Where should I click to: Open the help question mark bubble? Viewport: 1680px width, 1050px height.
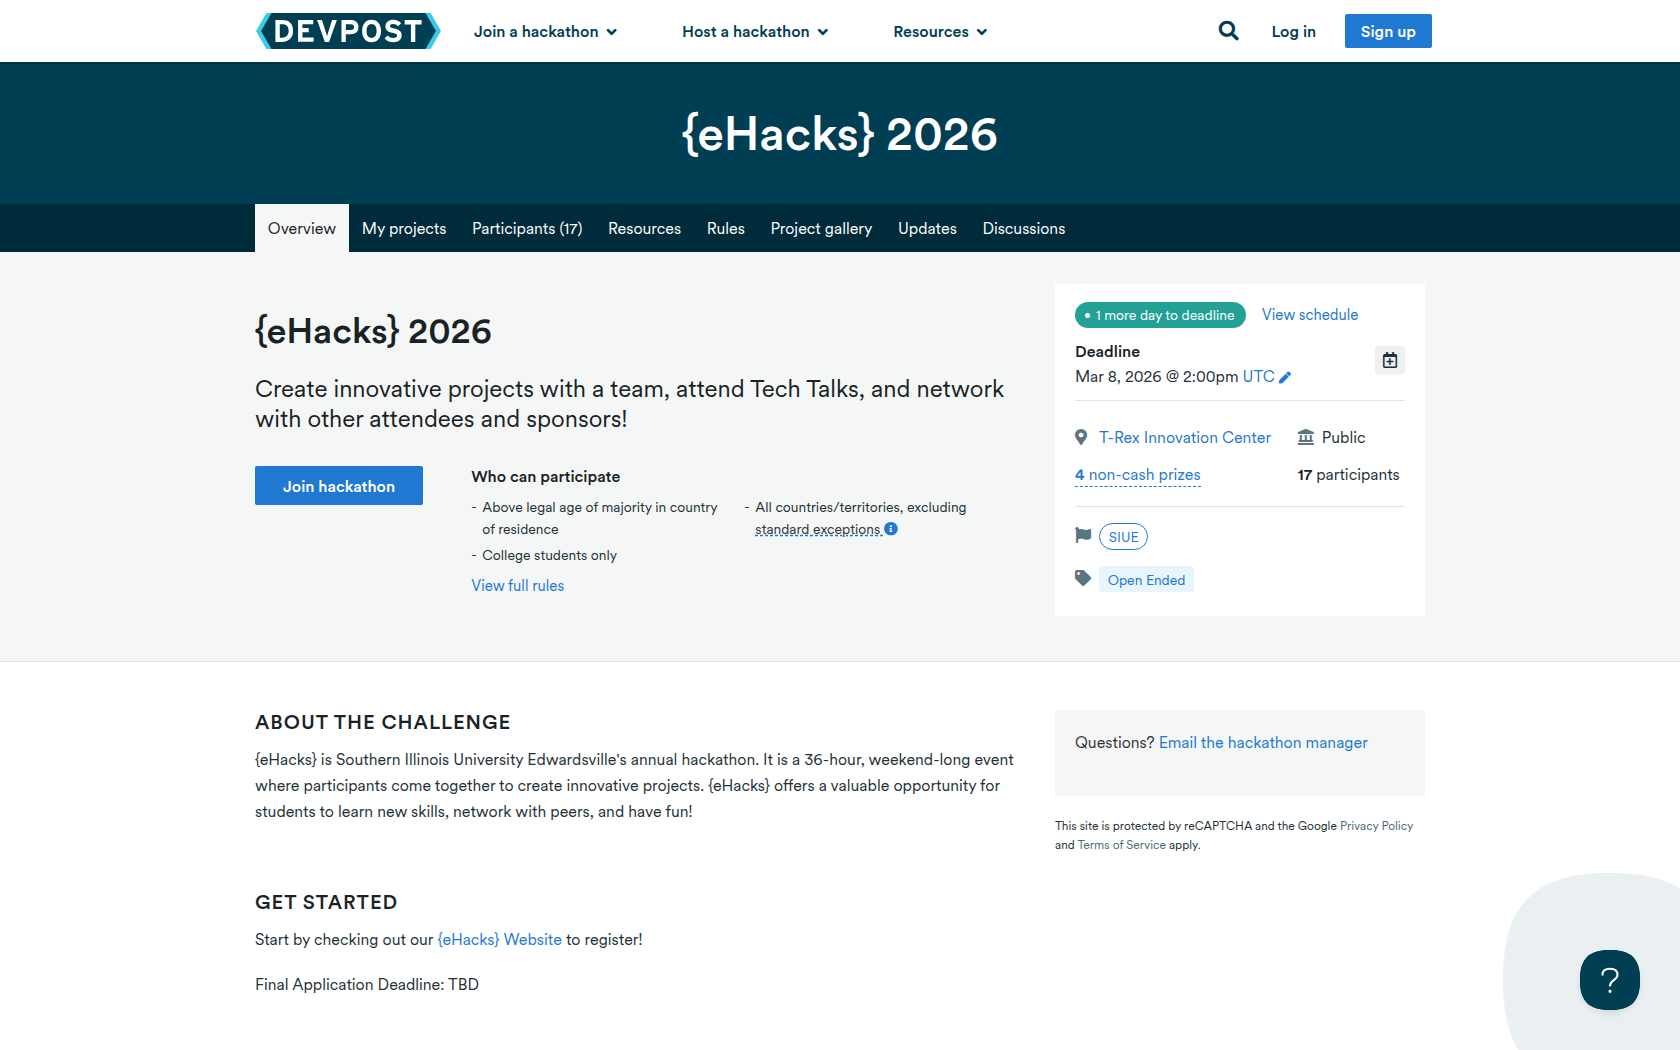click(x=1609, y=980)
